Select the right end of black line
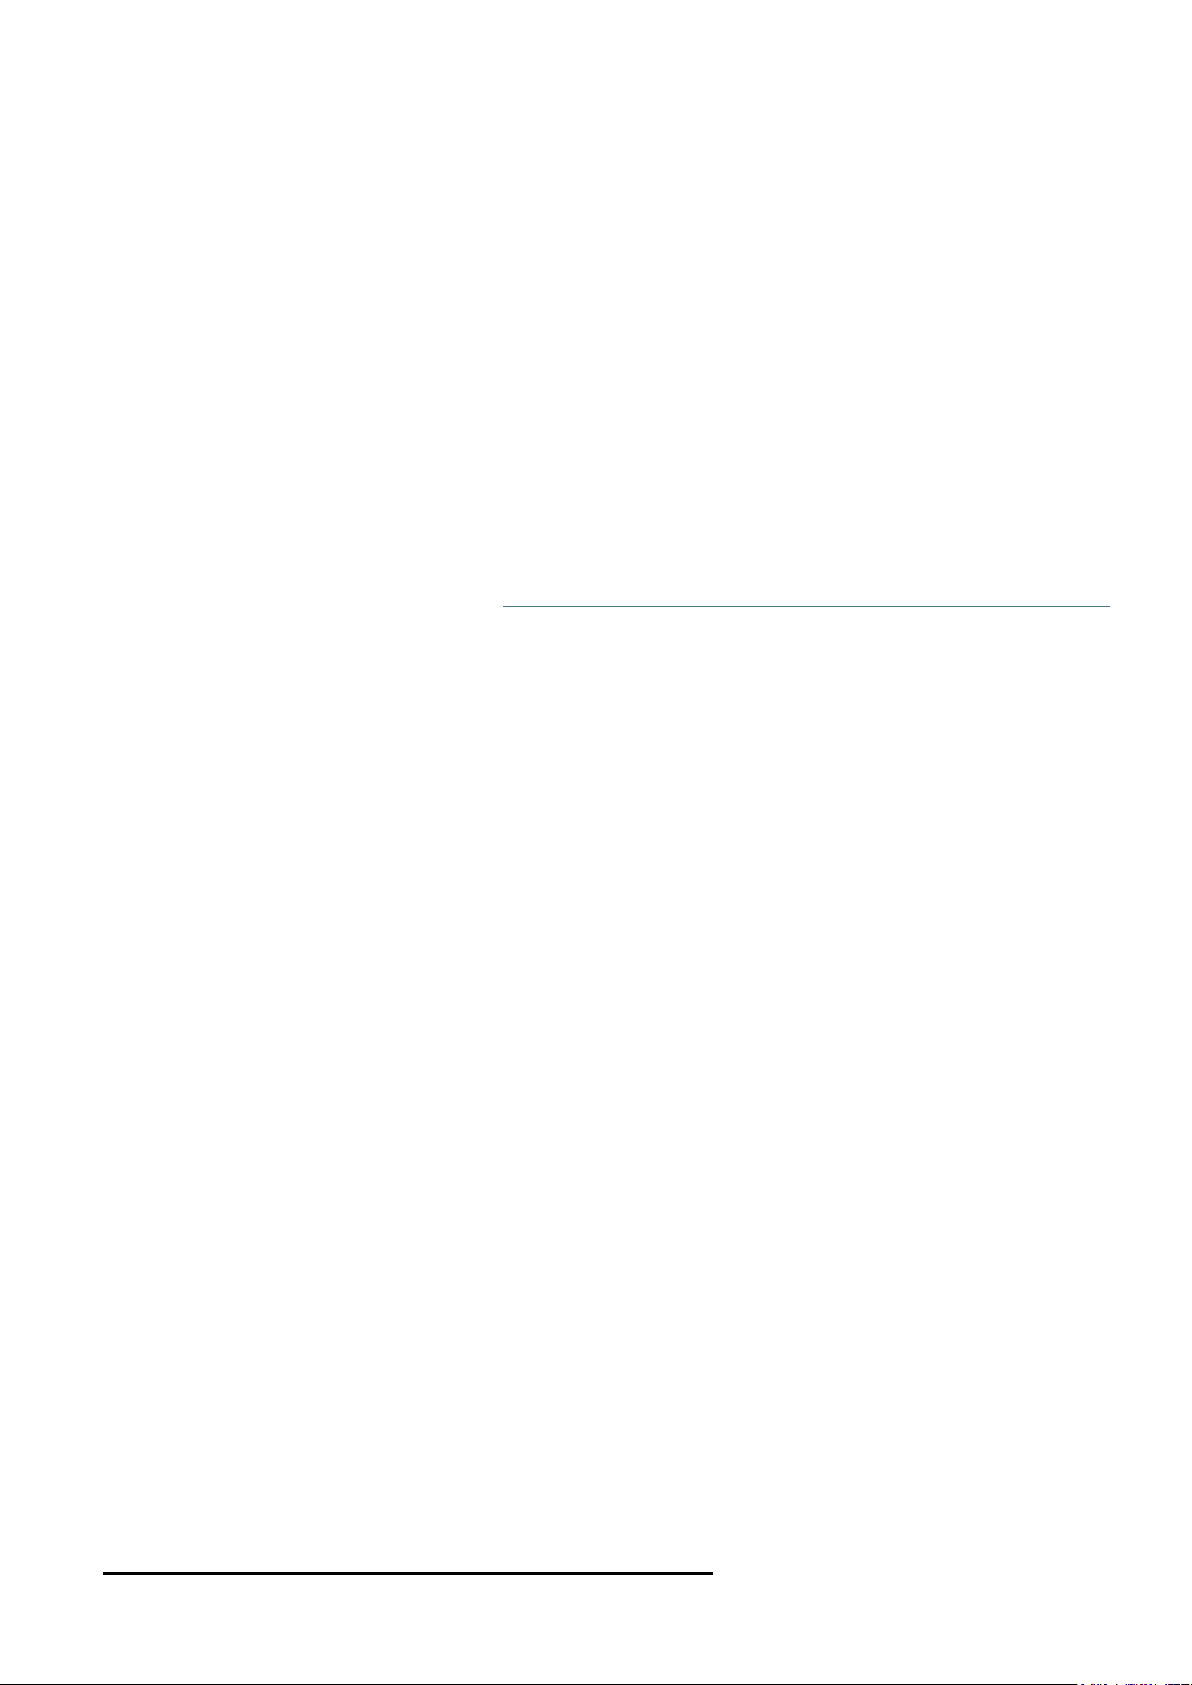Viewport: 1192px width, 1685px height. point(711,1573)
